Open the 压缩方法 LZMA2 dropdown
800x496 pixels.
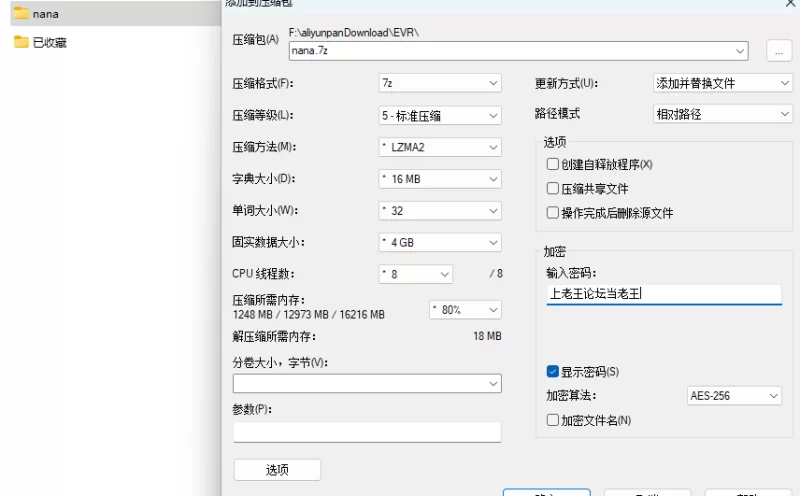click(439, 148)
